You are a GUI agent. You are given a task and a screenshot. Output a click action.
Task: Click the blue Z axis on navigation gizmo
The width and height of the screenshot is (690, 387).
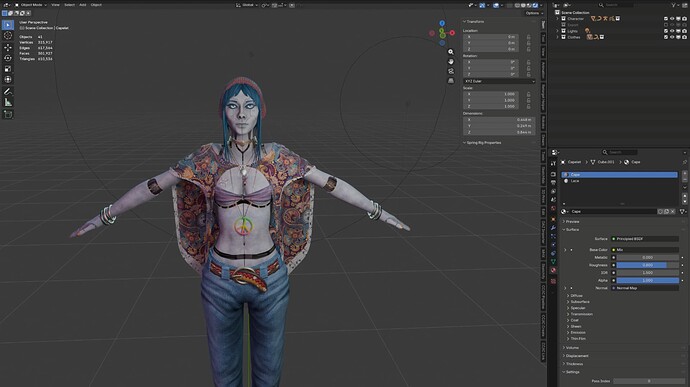point(442,23)
